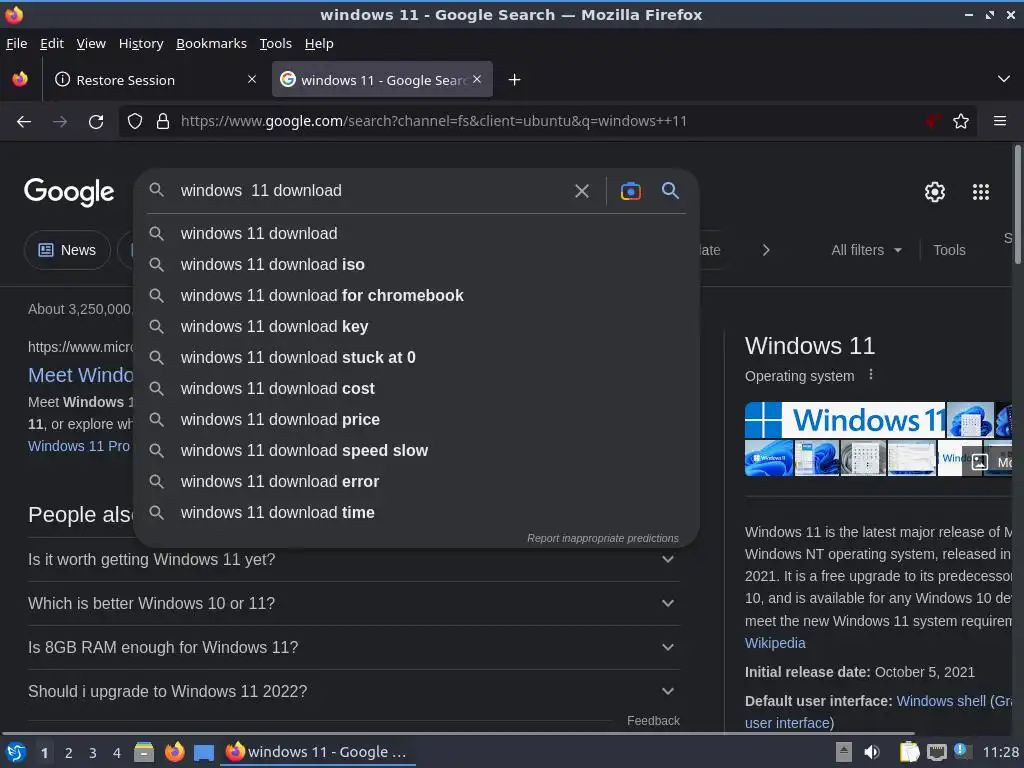Open the Tools menu

point(276,43)
